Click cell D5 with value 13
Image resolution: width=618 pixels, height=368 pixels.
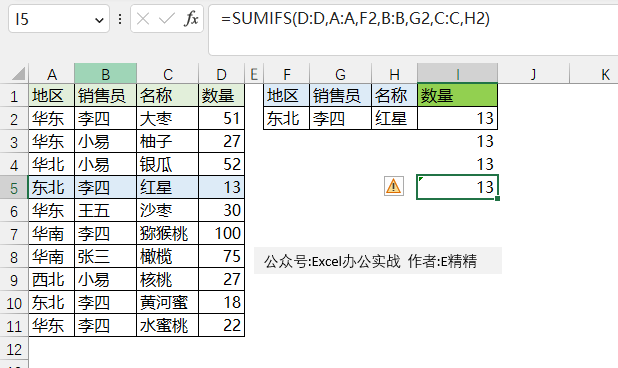(222, 187)
